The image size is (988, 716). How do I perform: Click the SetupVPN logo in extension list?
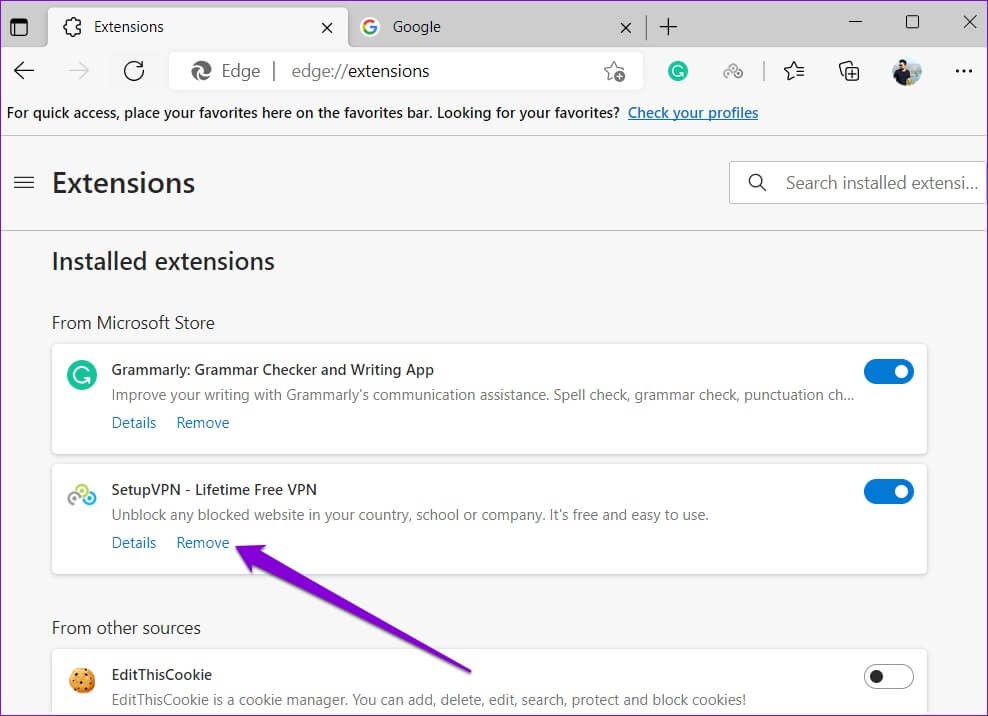click(x=82, y=495)
